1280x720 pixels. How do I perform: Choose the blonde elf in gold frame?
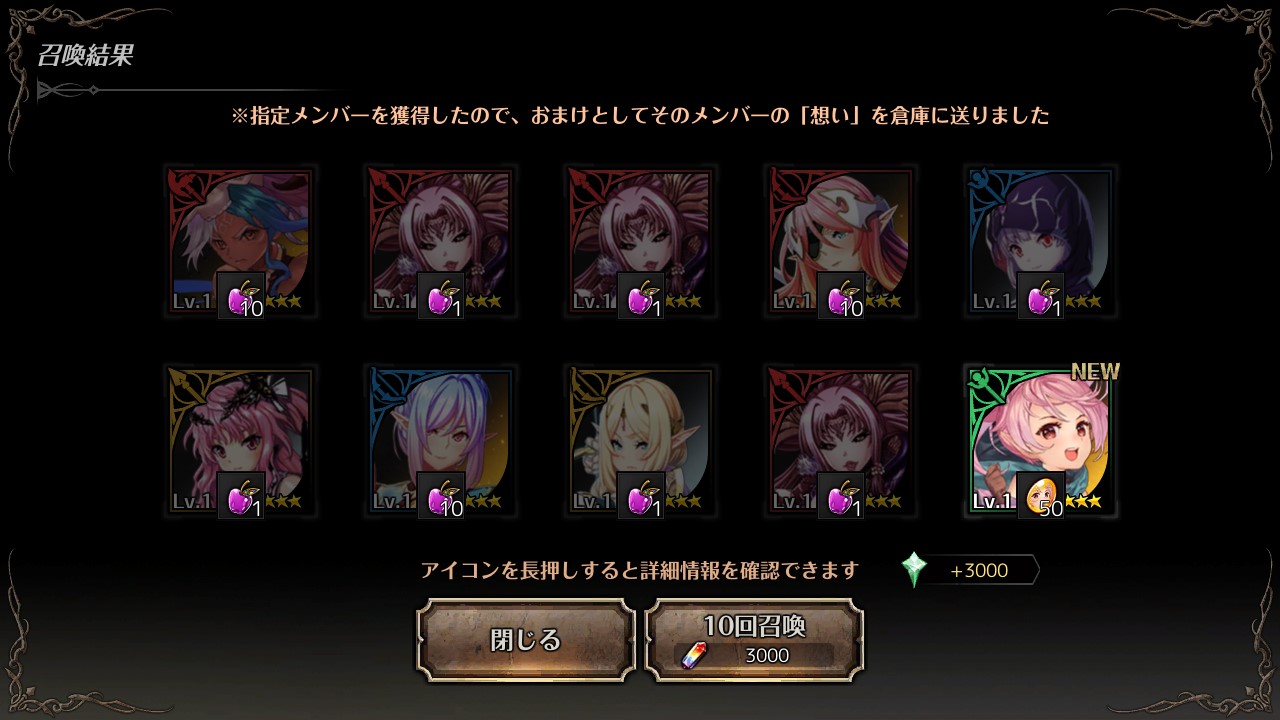pyautogui.click(x=640, y=441)
